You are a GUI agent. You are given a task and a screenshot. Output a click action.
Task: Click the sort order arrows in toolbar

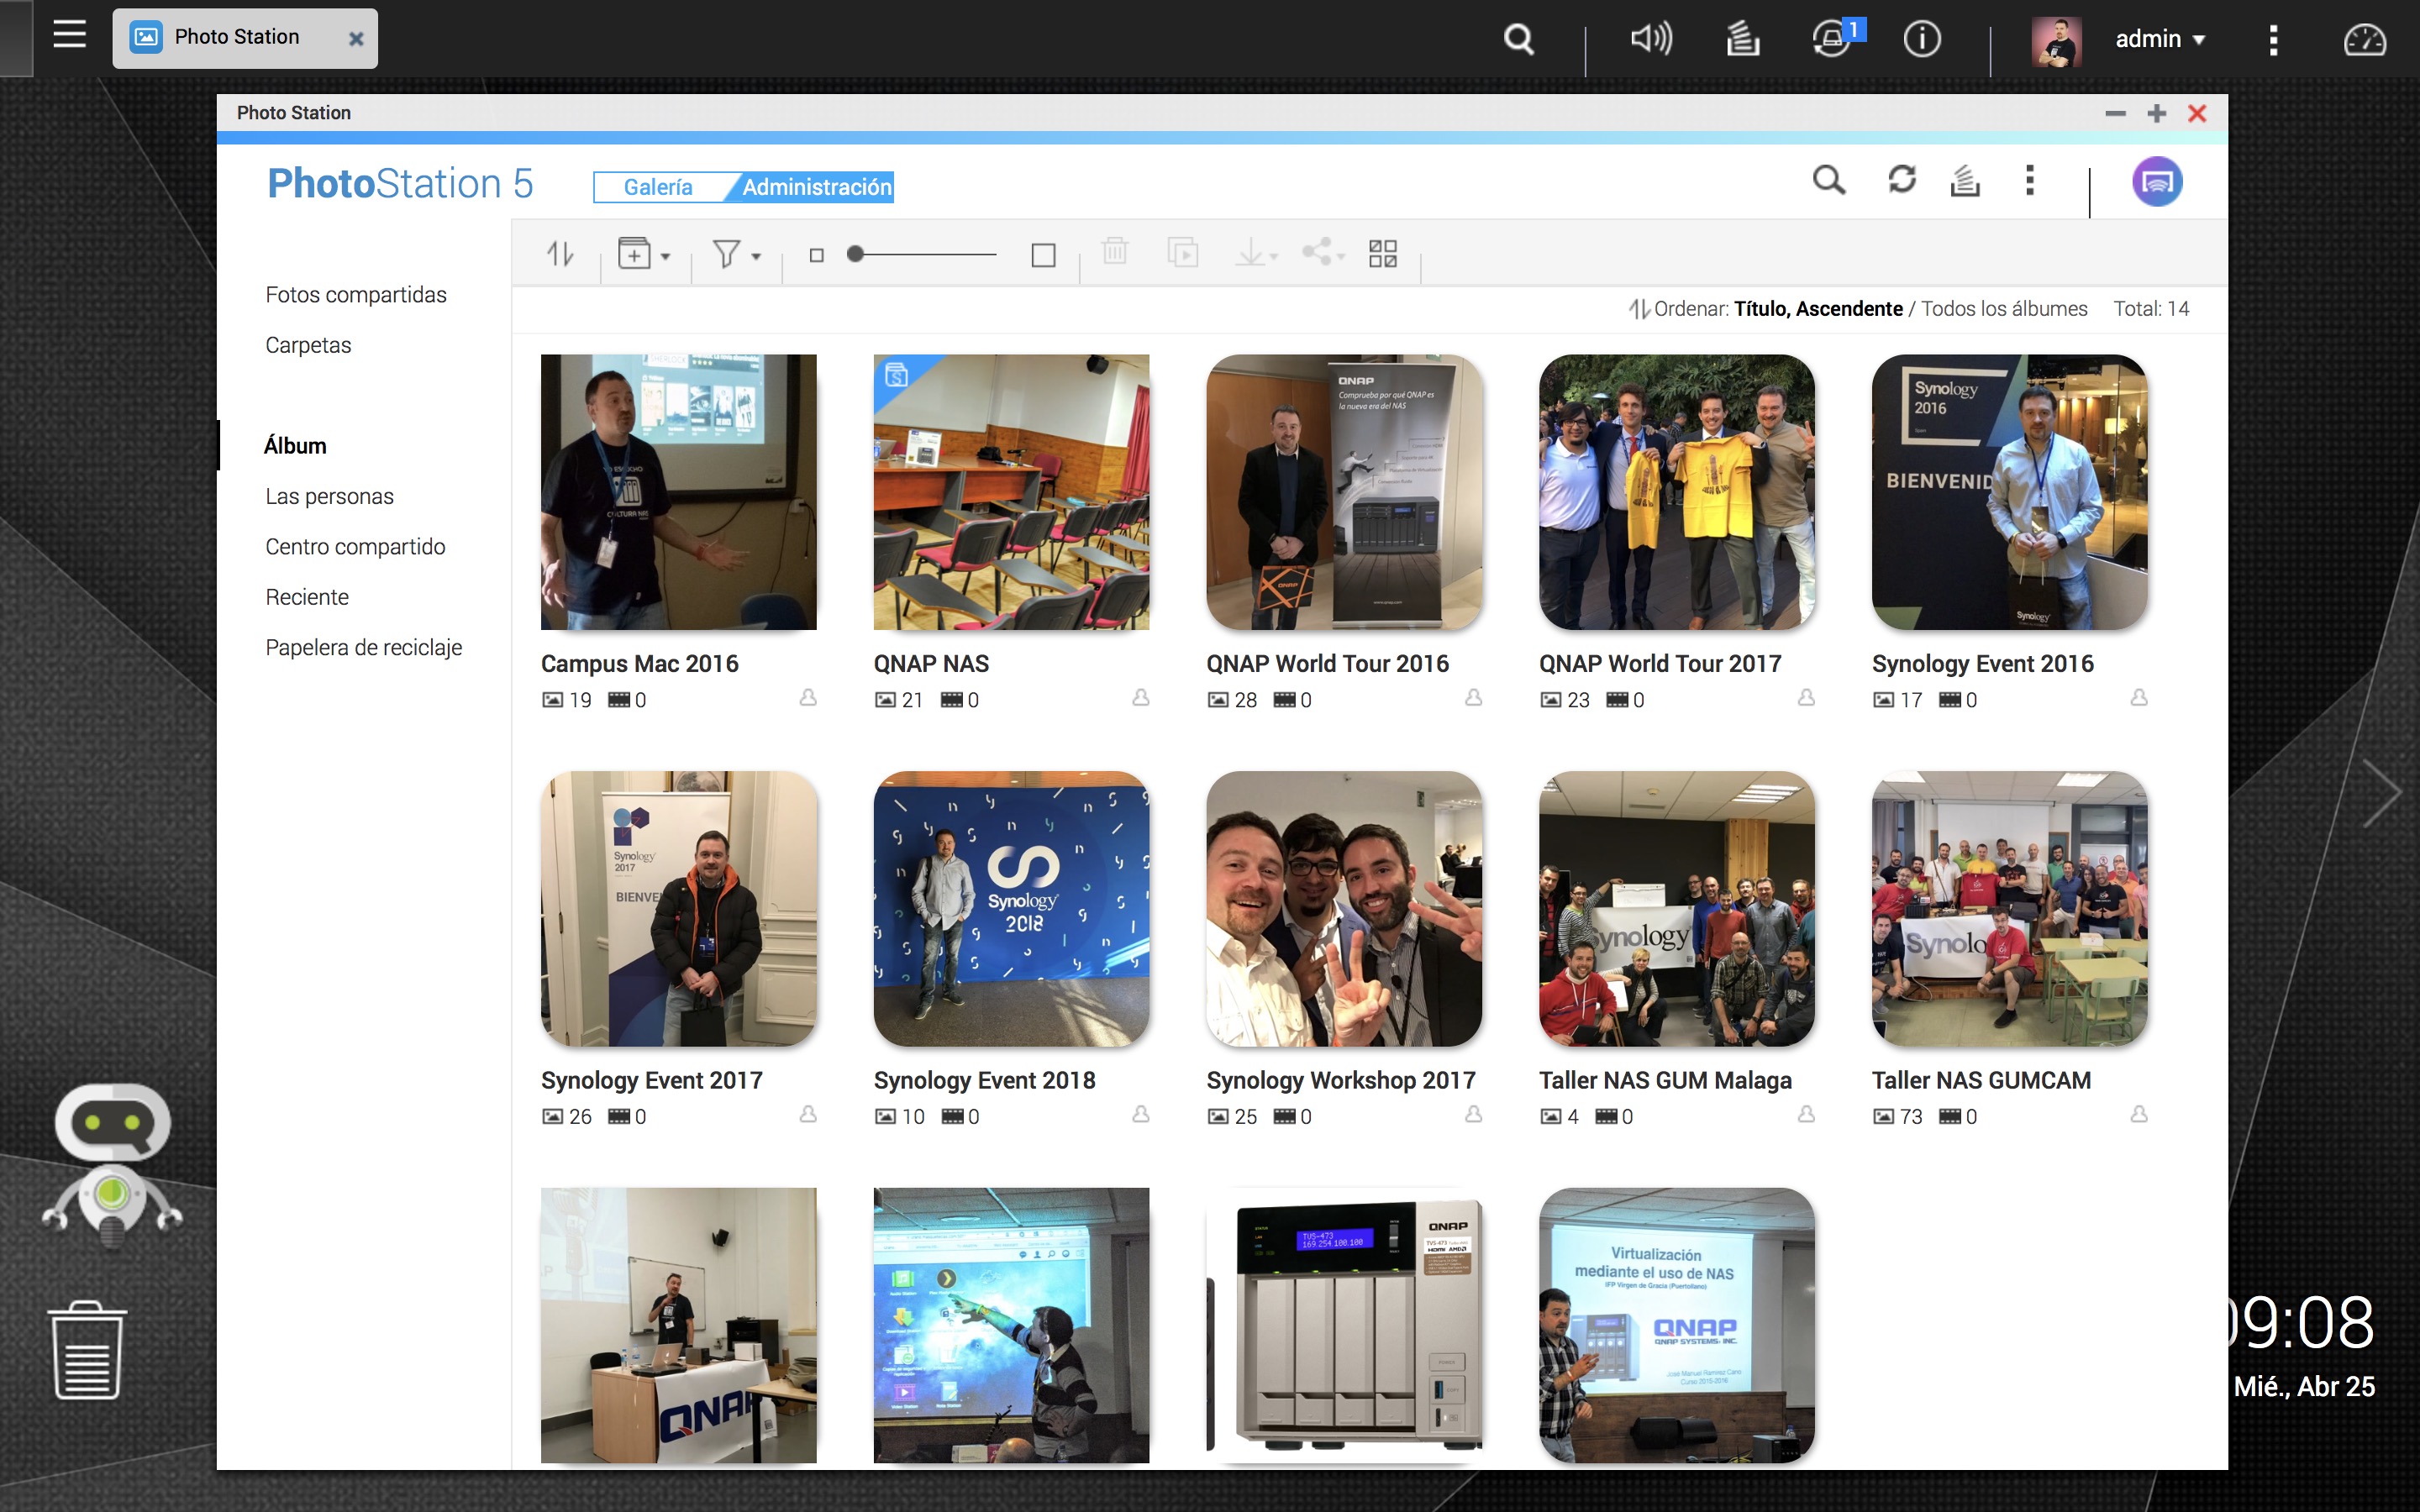click(x=560, y=254)
